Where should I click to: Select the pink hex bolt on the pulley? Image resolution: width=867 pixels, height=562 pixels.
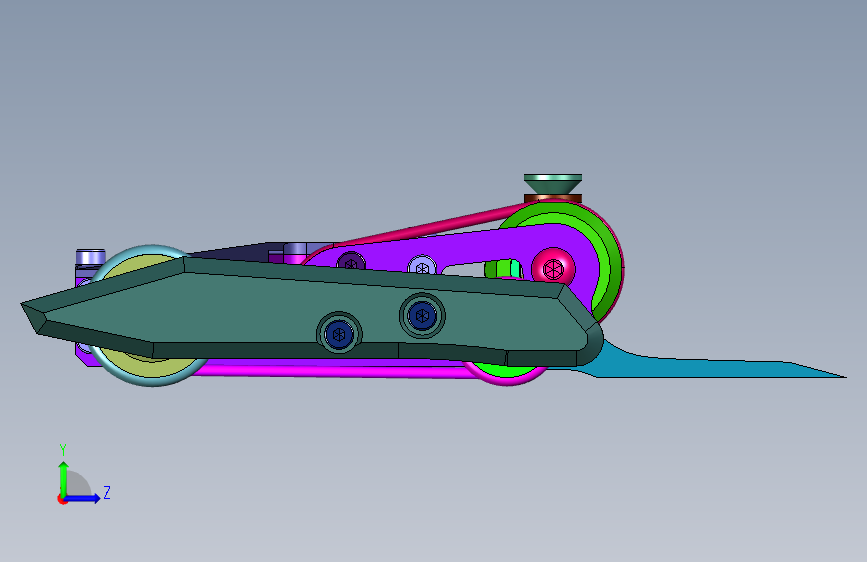pyautogui.click(x=553, y=269)
